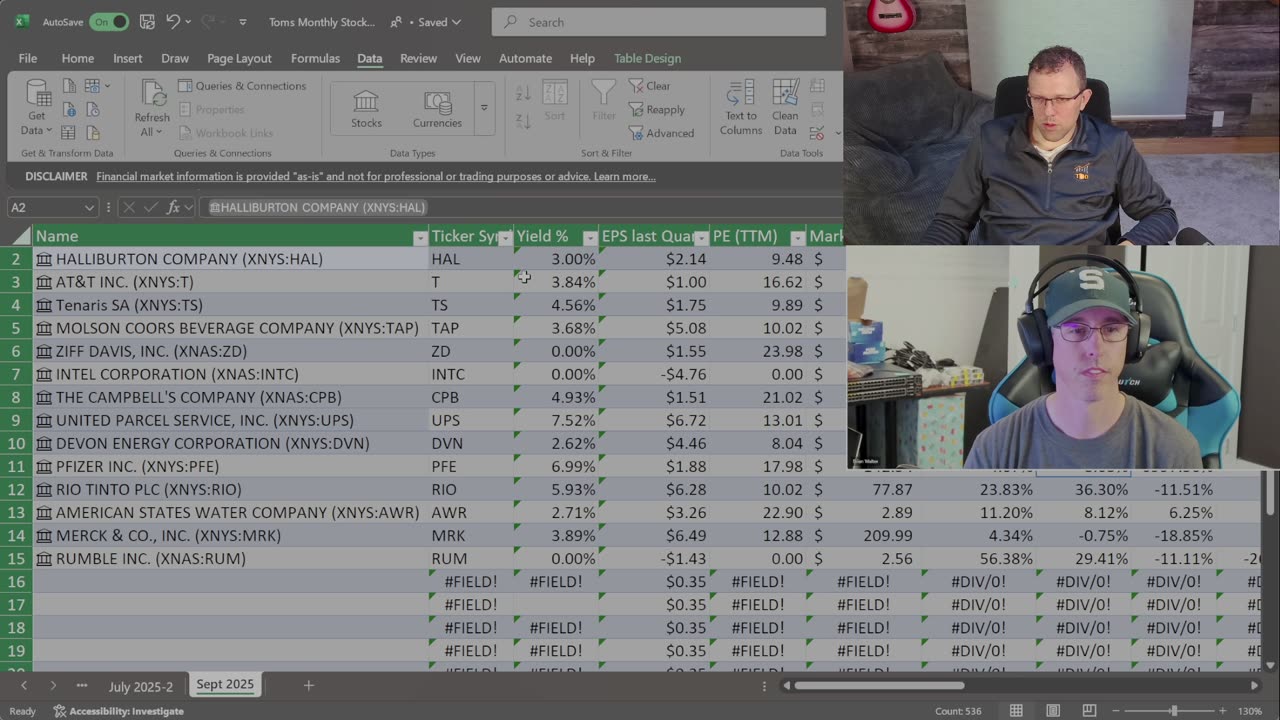Click the formula bar text
Image resolution: width=1280 pixels, height=720 pixels.
click(x=318, y=207)
